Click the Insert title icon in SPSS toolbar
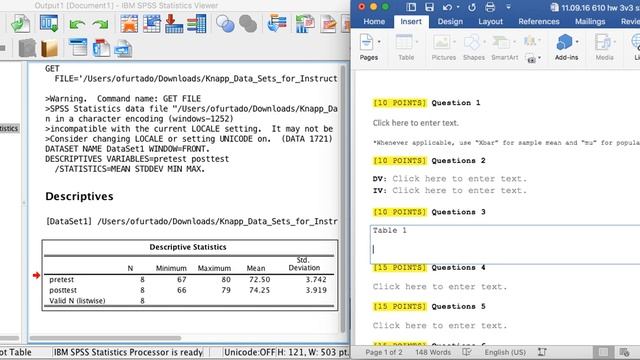Screen dimensions: 640x360 tap(101, 48)
